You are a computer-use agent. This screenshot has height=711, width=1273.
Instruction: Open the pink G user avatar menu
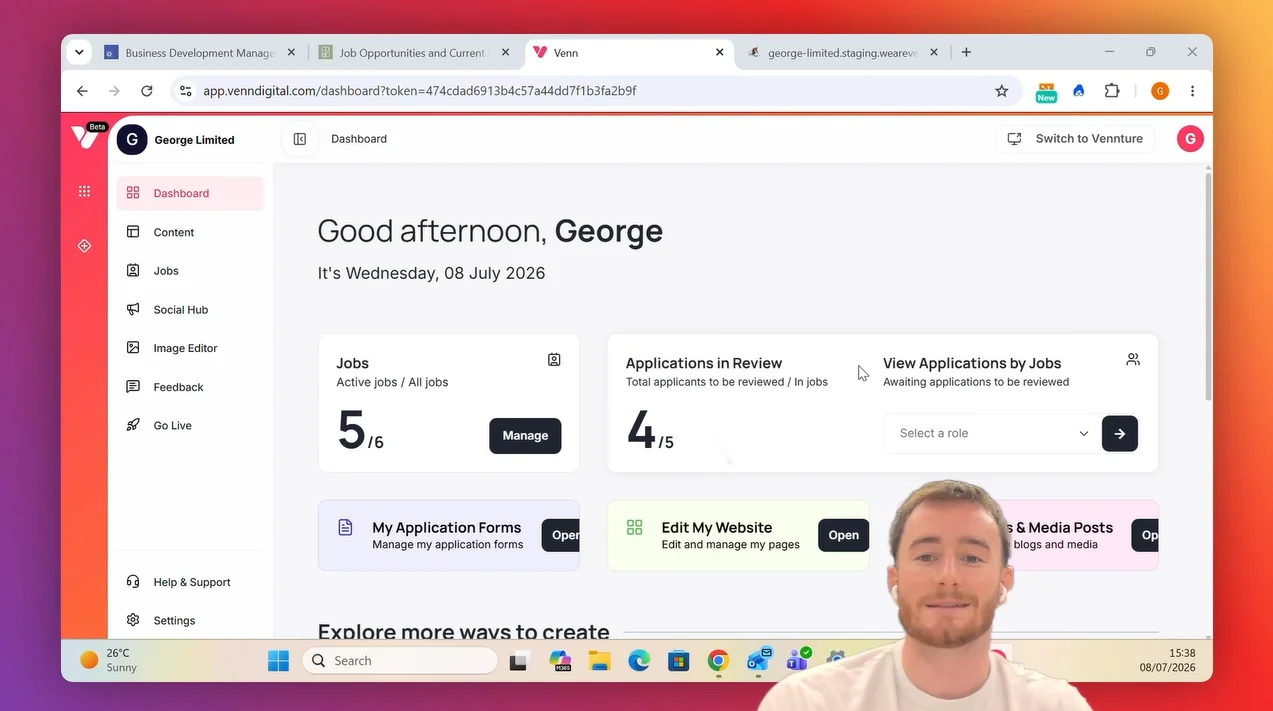coord(1190,139)
